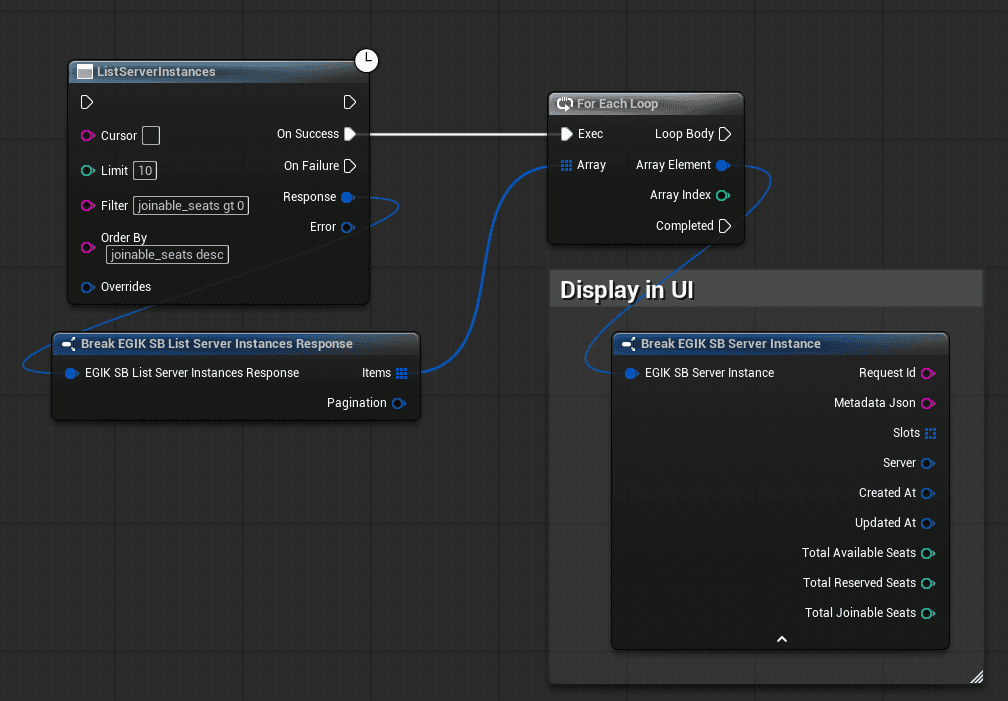This screenshot has height=701, width=1008.
Task: Click the Array Element output pin
Action: click(722, 165)
